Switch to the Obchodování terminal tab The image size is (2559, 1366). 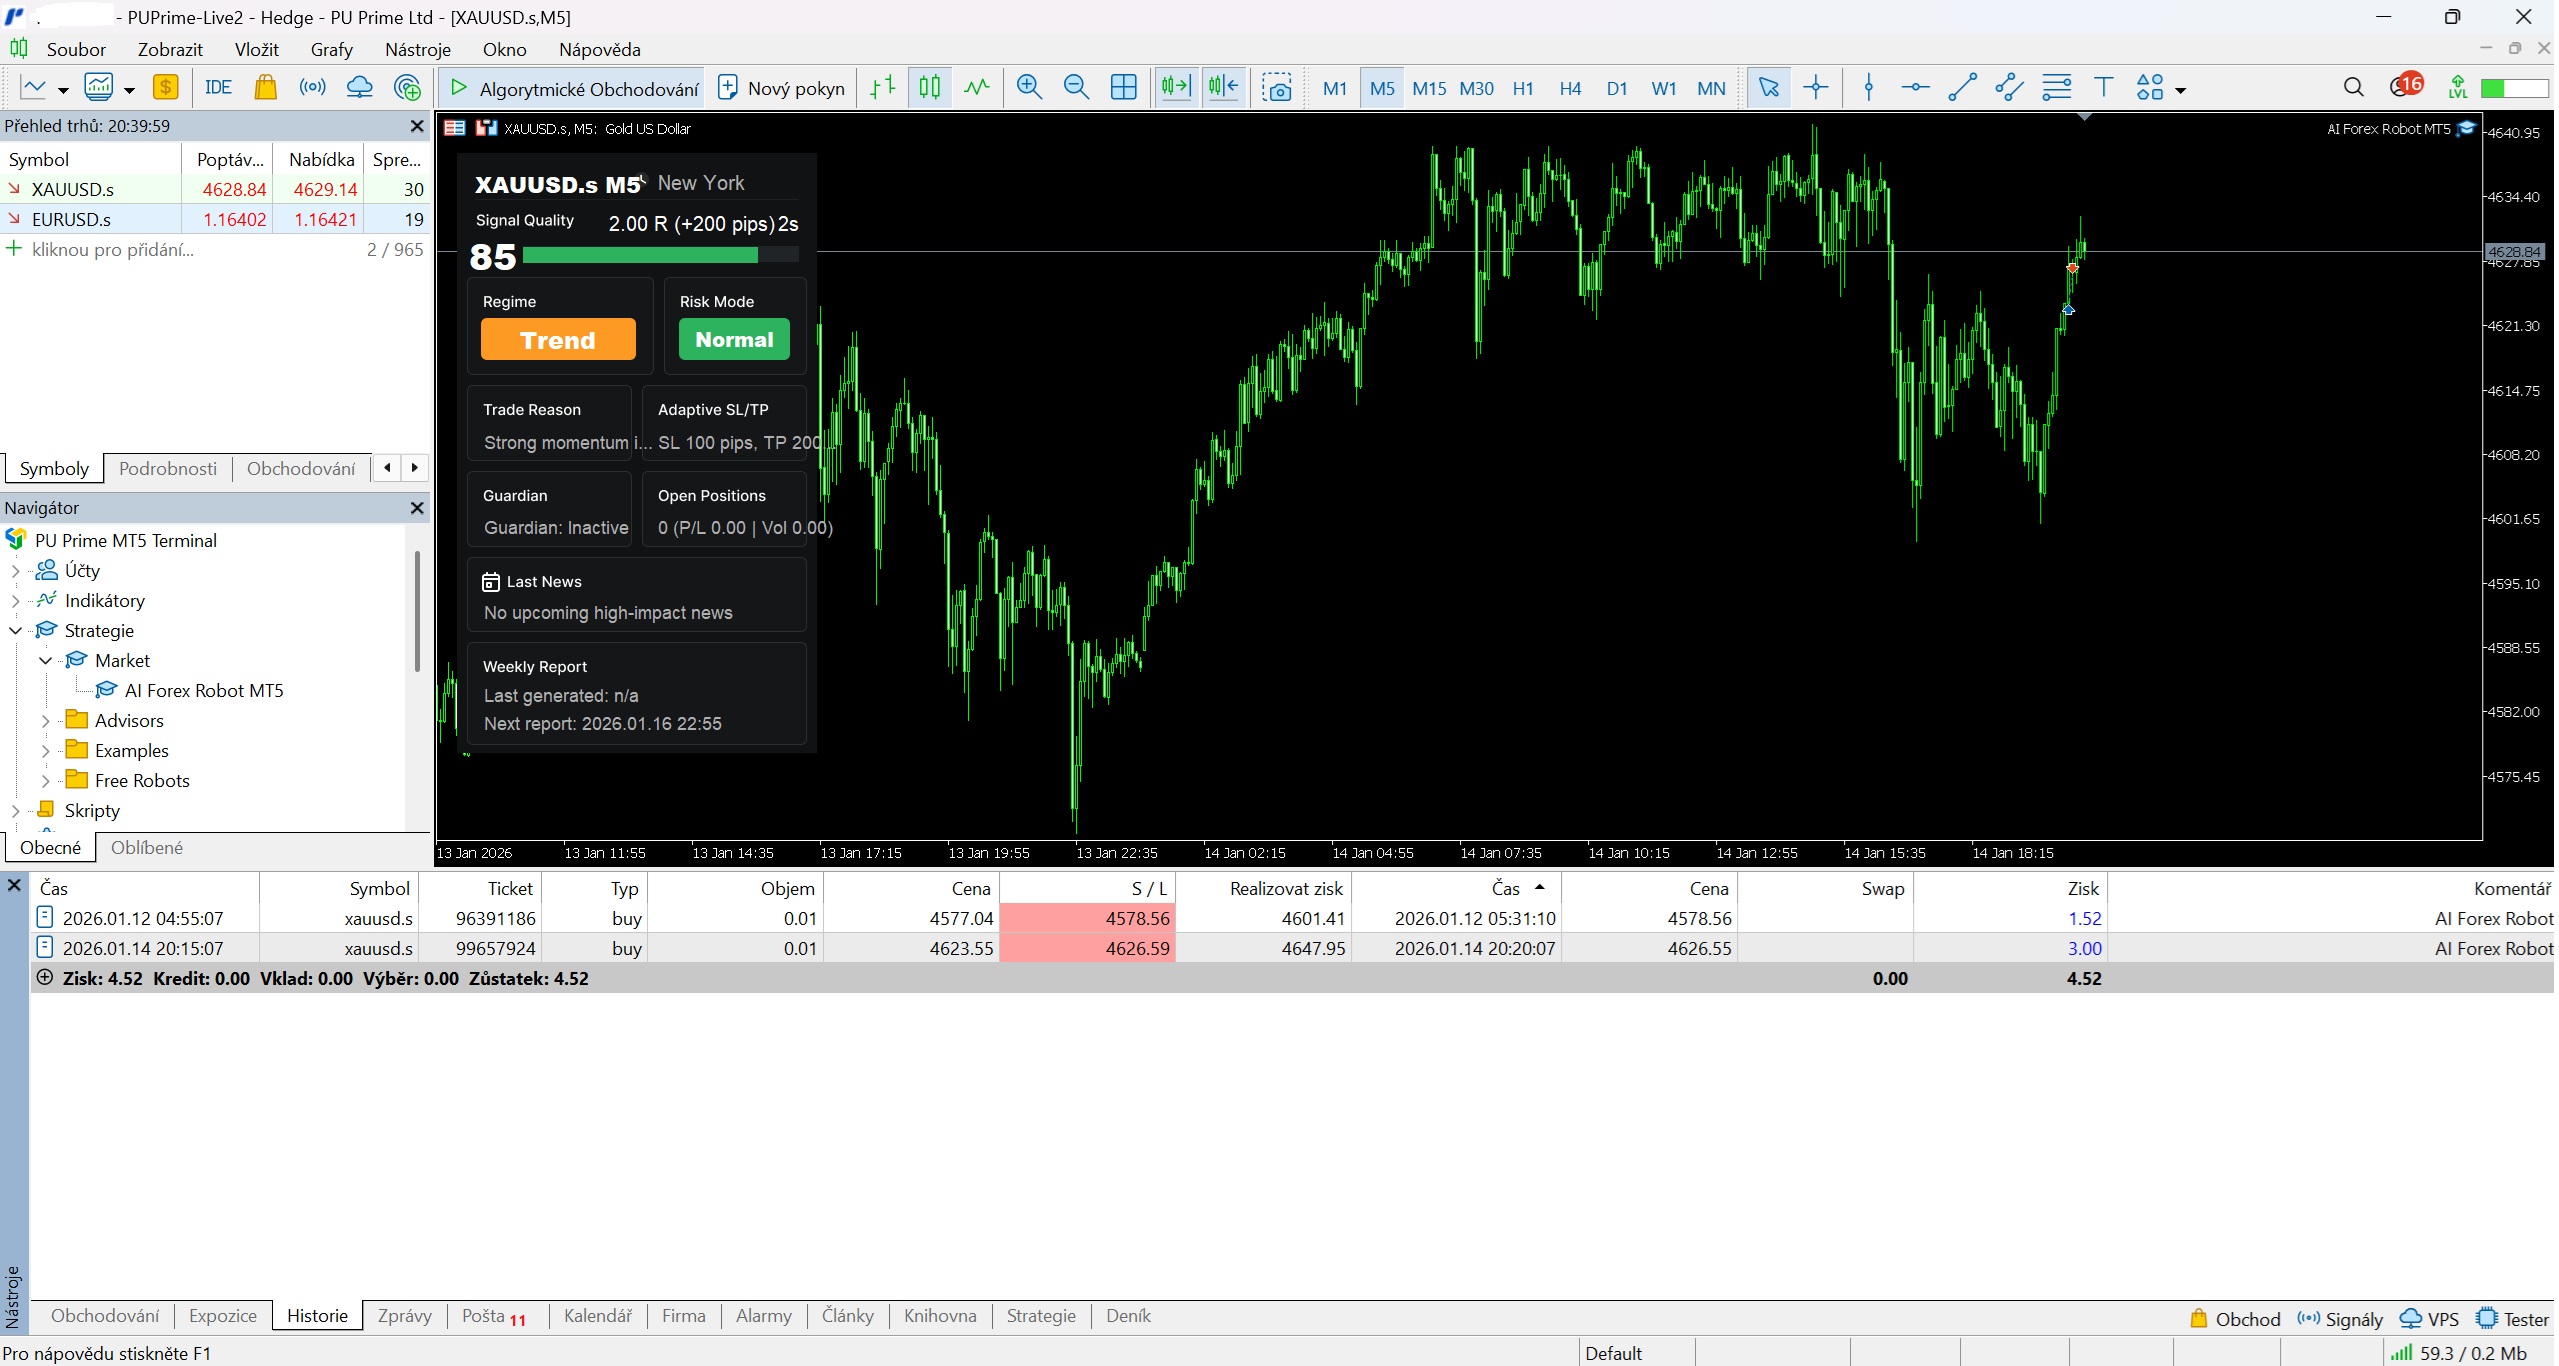point(105,1316)
